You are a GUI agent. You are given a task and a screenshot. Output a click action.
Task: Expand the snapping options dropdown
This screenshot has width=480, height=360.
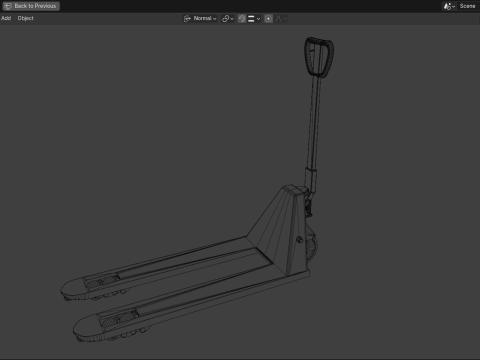(254, 19)
